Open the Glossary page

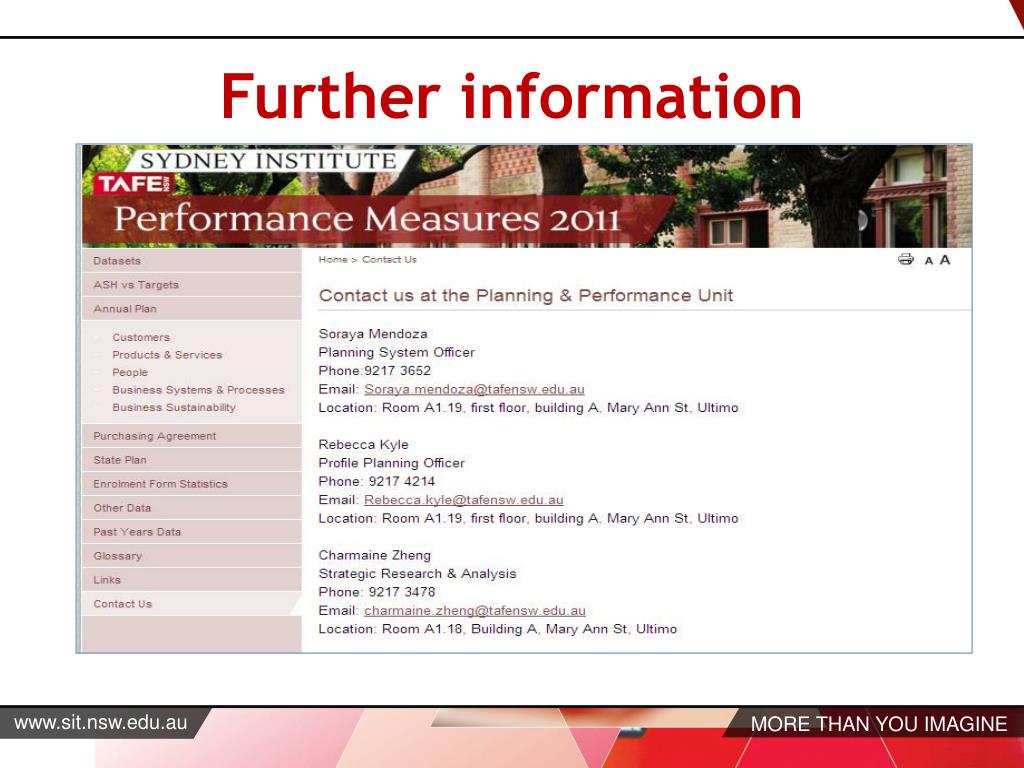[x=191, y=556]
